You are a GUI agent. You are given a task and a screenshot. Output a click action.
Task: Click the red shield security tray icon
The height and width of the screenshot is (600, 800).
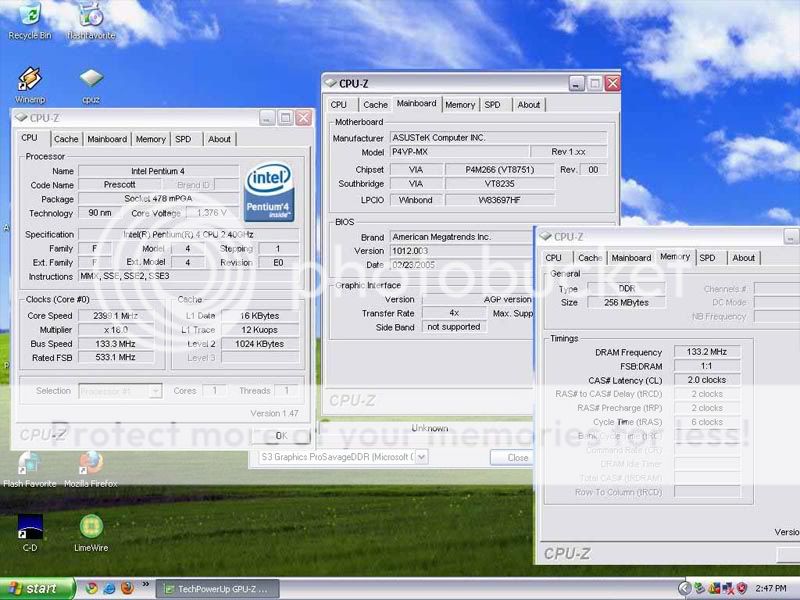point(742,589)
